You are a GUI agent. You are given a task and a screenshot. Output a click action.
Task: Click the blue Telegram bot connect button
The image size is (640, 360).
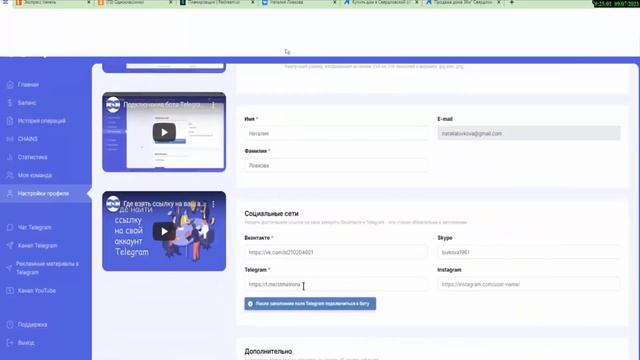coord(310,304)
